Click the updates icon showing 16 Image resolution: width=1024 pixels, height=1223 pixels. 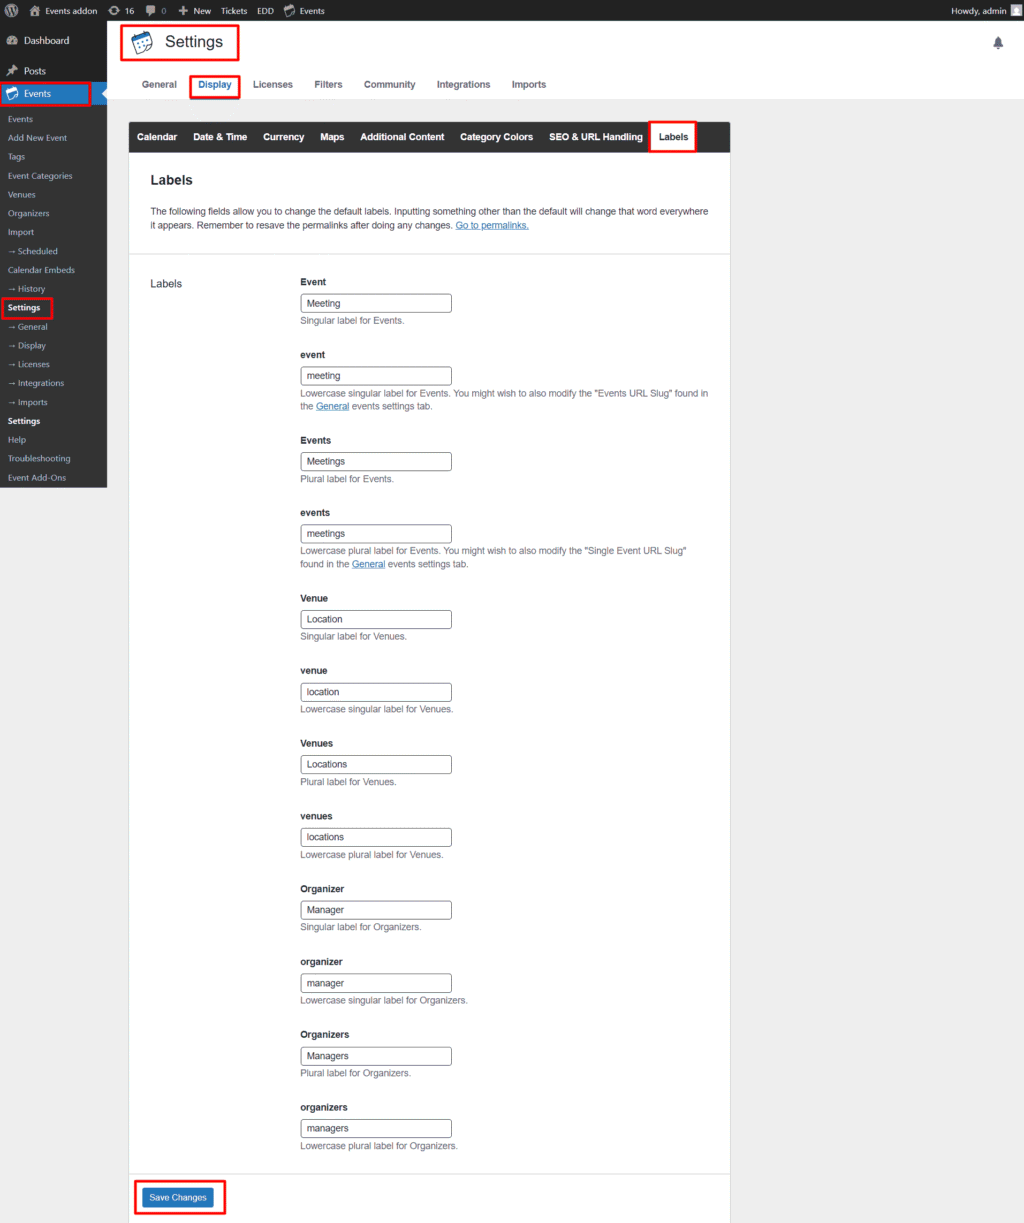(x=114, y=10)
